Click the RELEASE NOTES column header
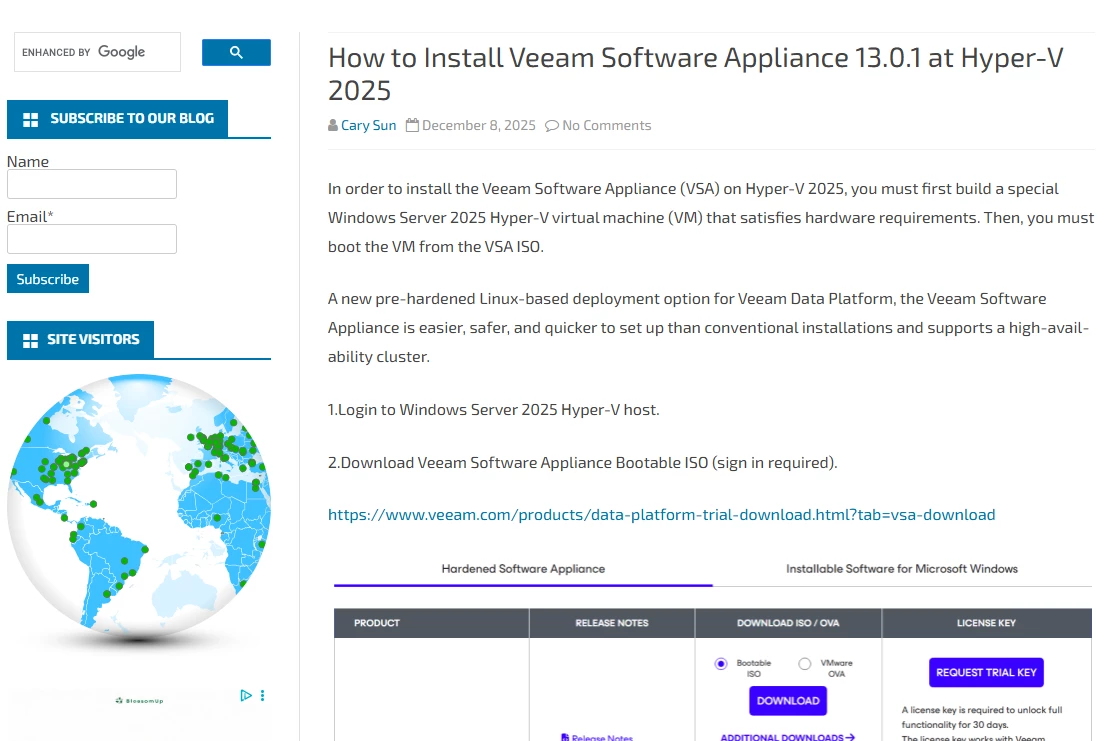 pos(612,623)
